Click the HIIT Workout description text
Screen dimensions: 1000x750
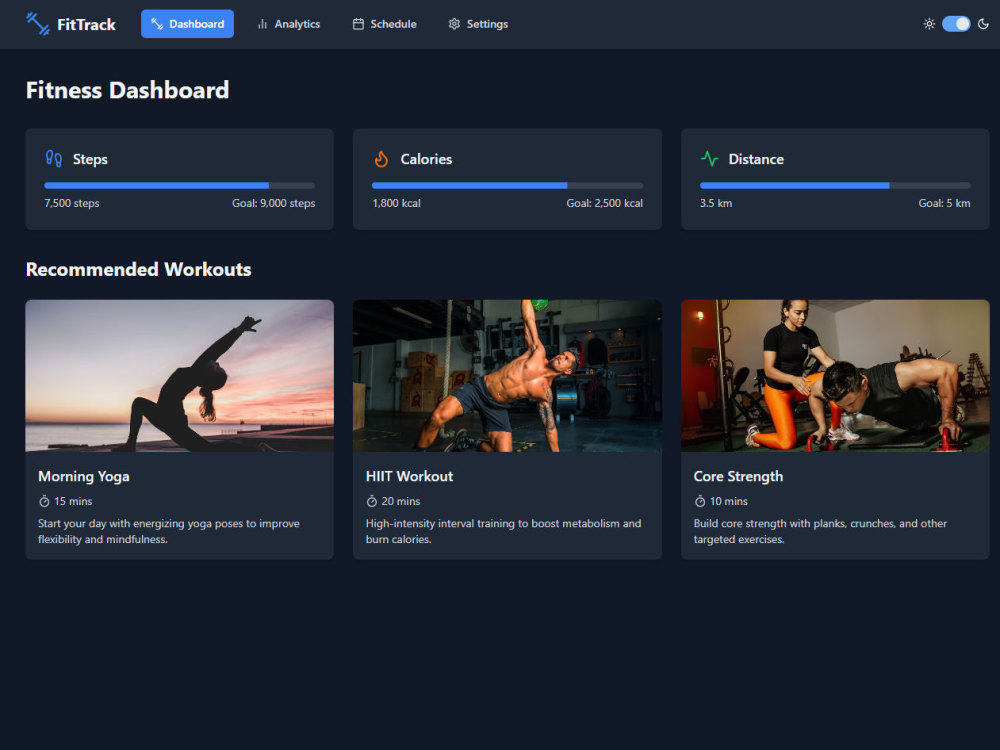[x=504, y=531]
